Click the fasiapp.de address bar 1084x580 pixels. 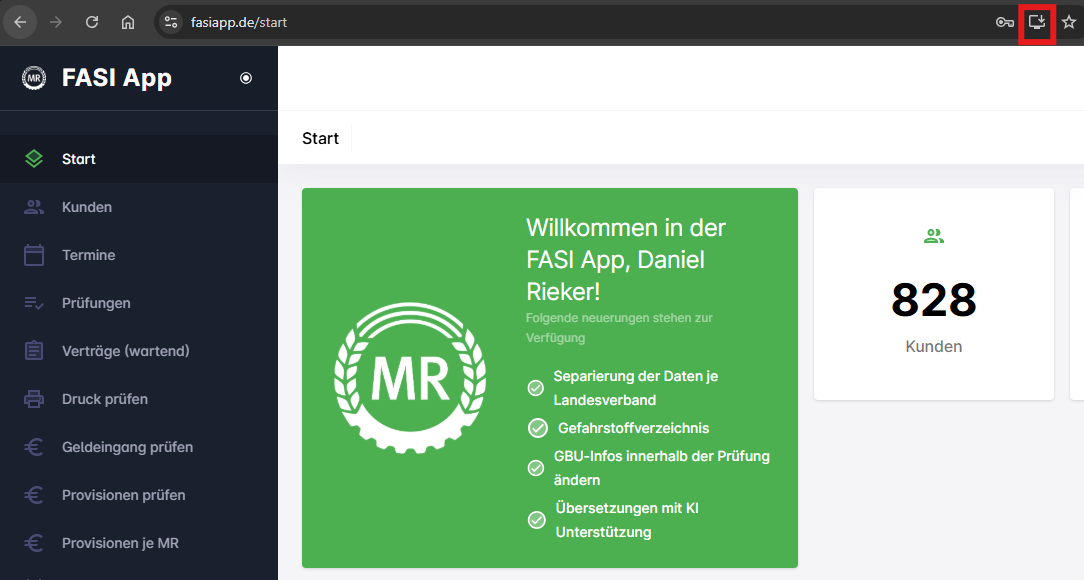(500, 22)
